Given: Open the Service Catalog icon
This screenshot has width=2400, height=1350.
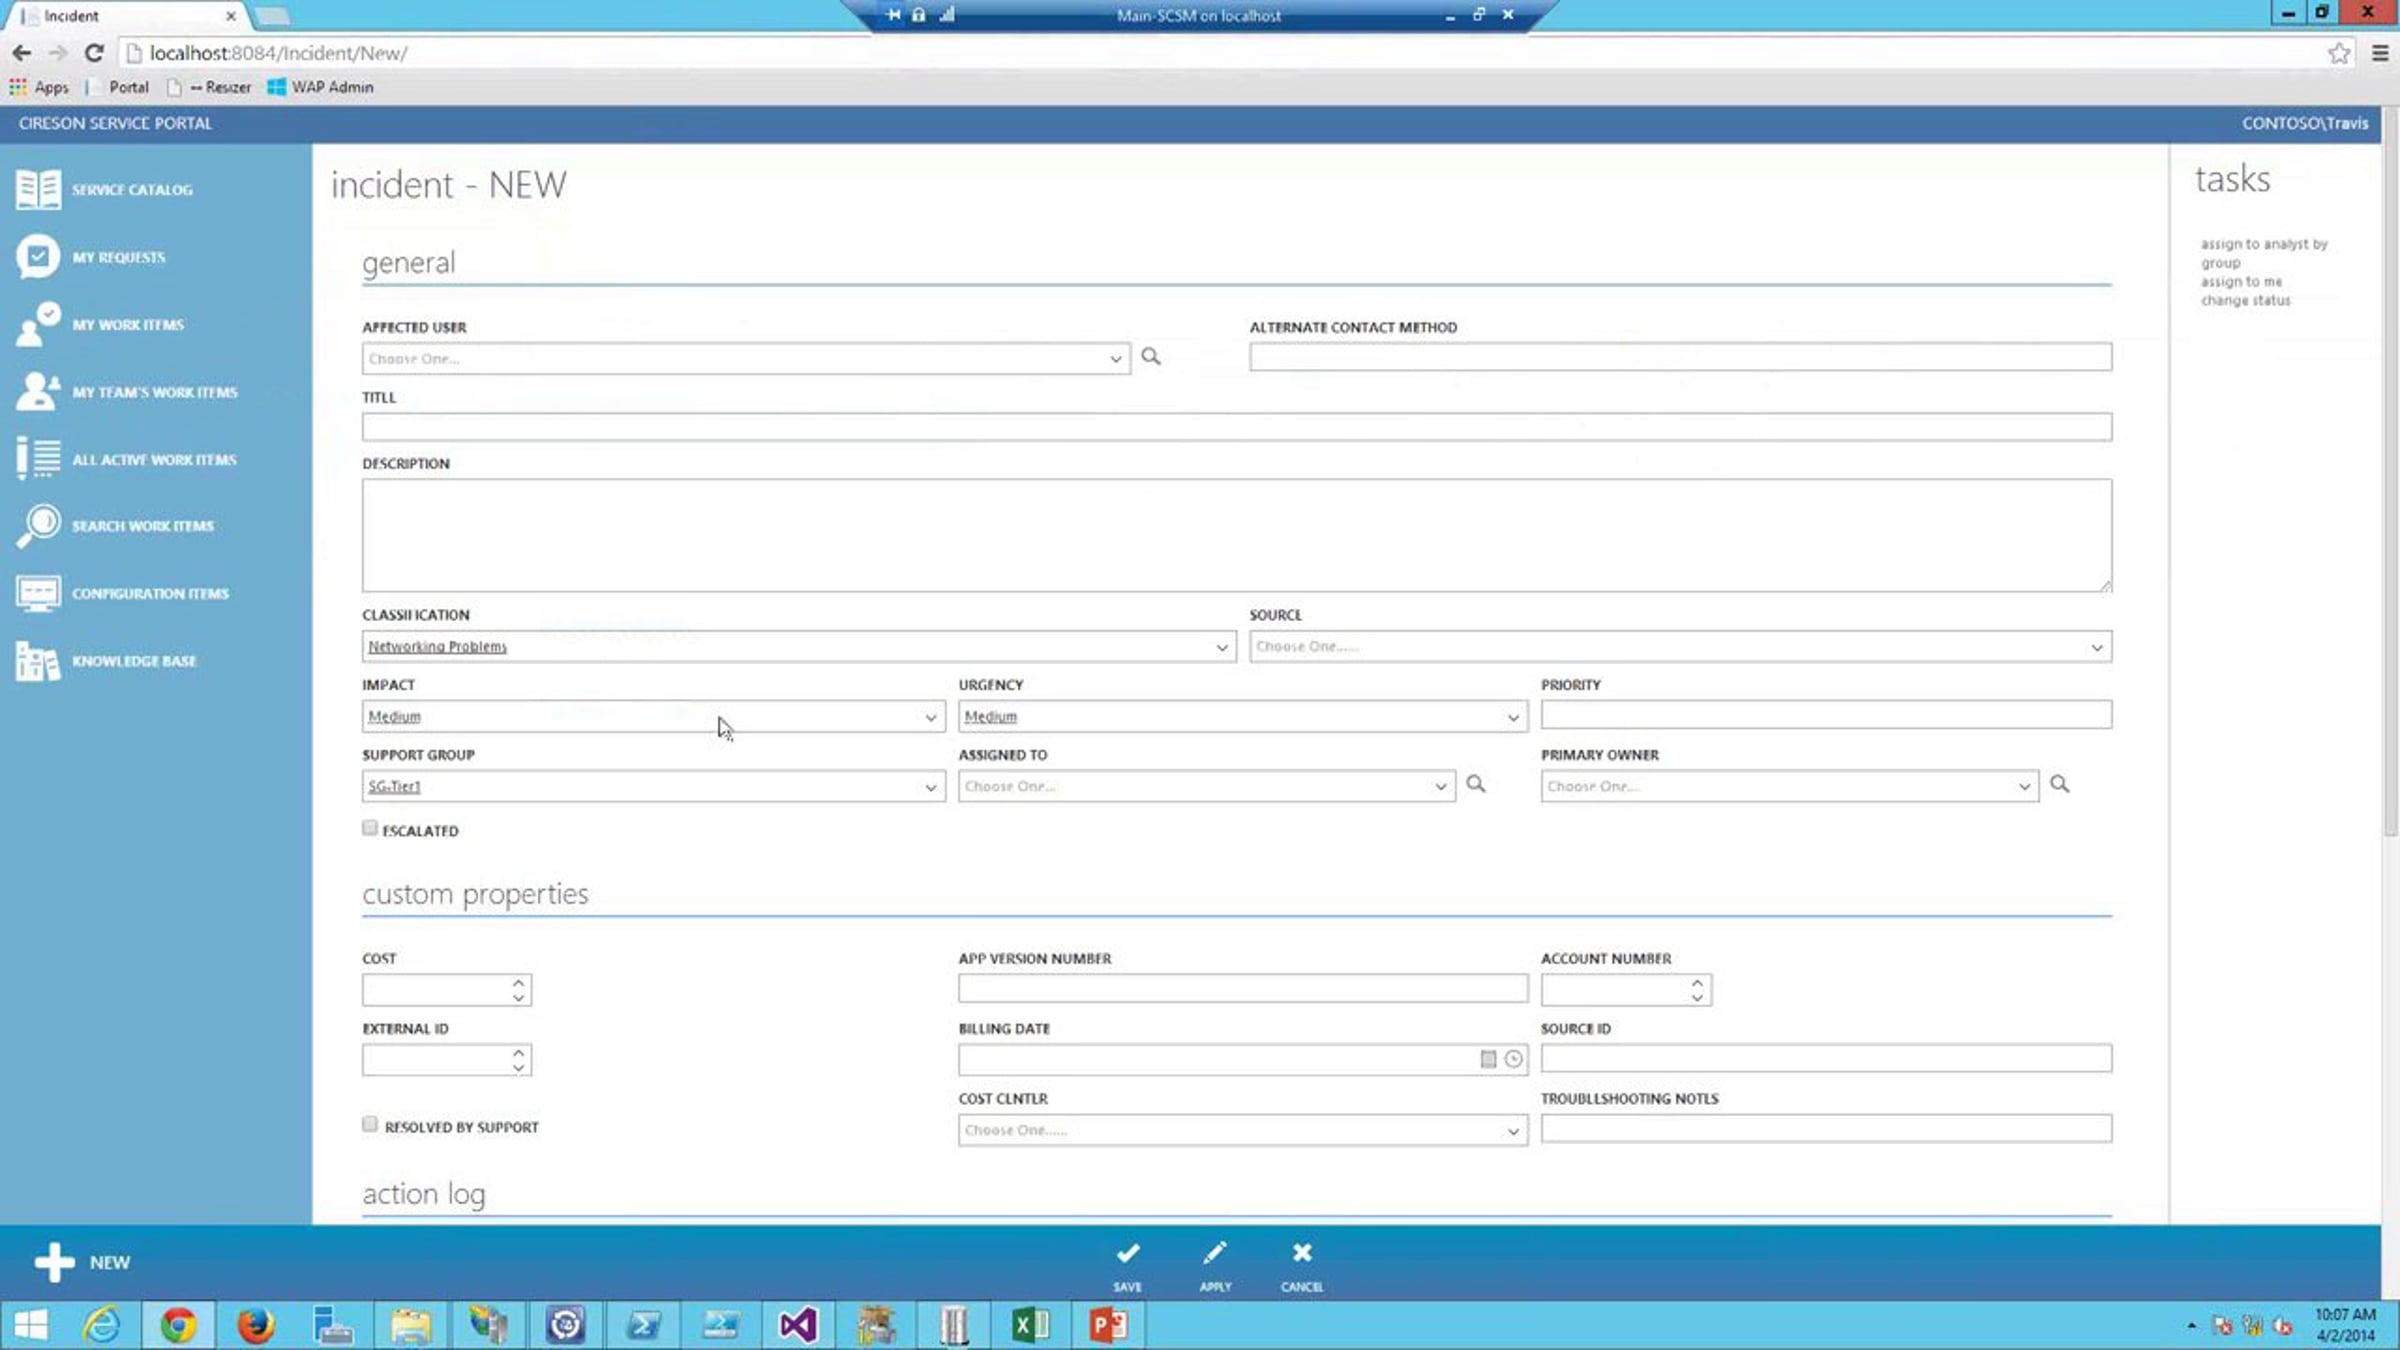Looking at the screenshot, I should tap(38, 189).
